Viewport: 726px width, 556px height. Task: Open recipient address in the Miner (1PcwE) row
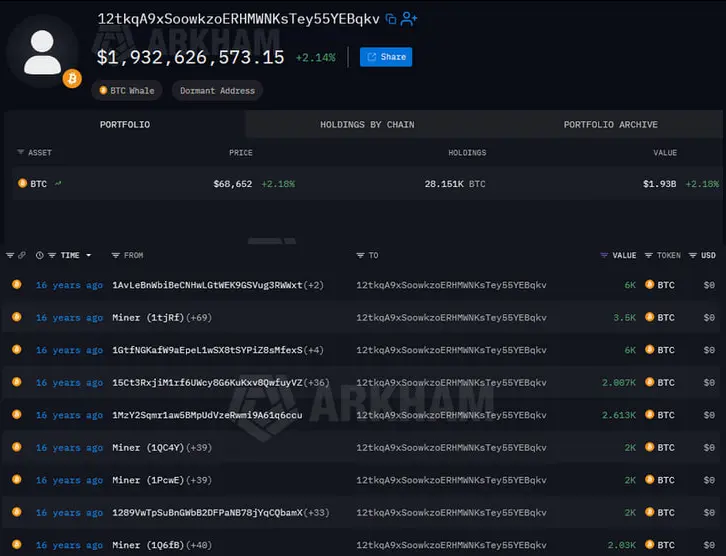(451, 480)
